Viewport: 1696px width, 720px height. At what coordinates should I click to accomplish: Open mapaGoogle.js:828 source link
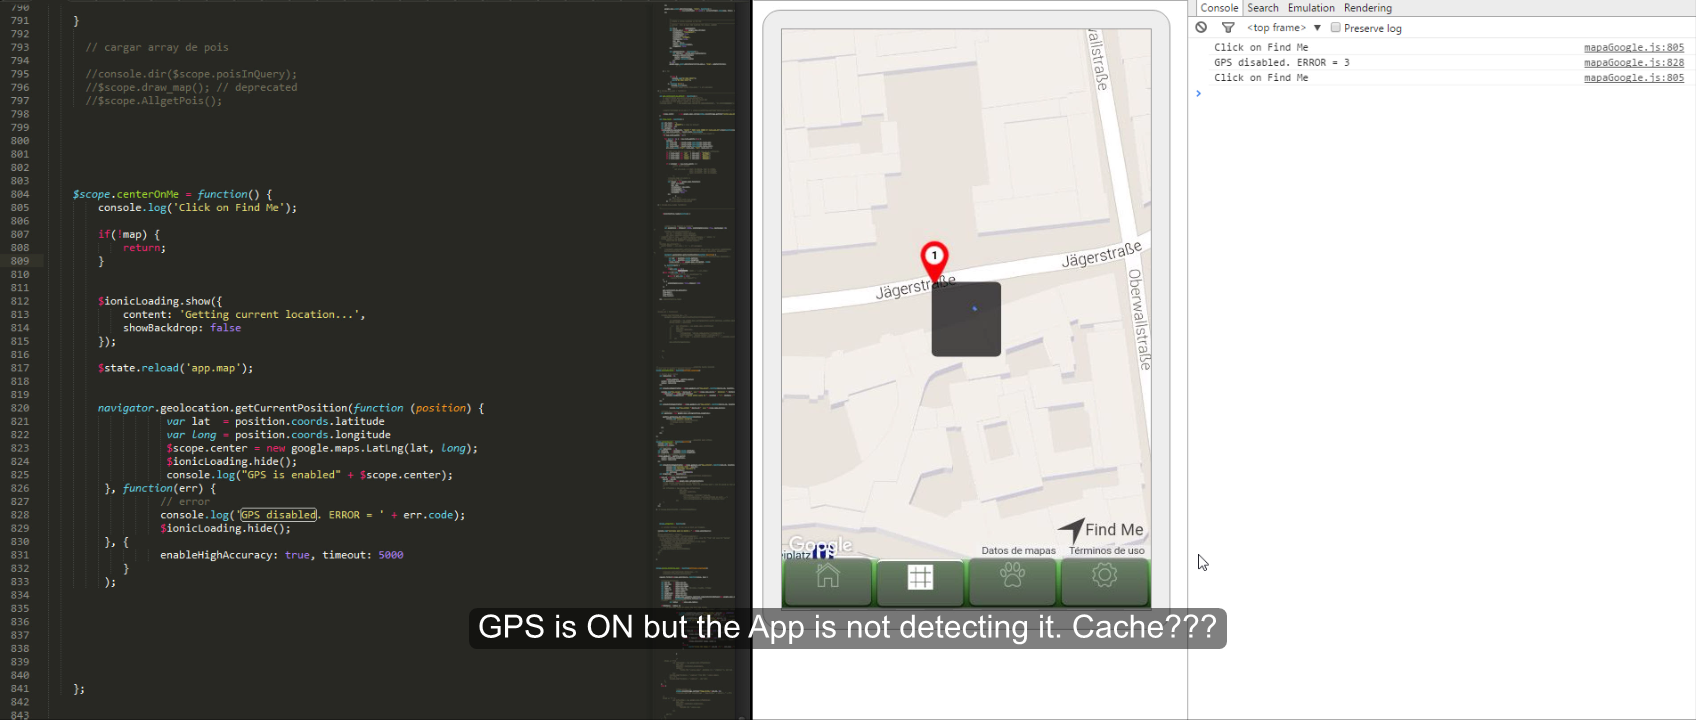pos(1634,62)
